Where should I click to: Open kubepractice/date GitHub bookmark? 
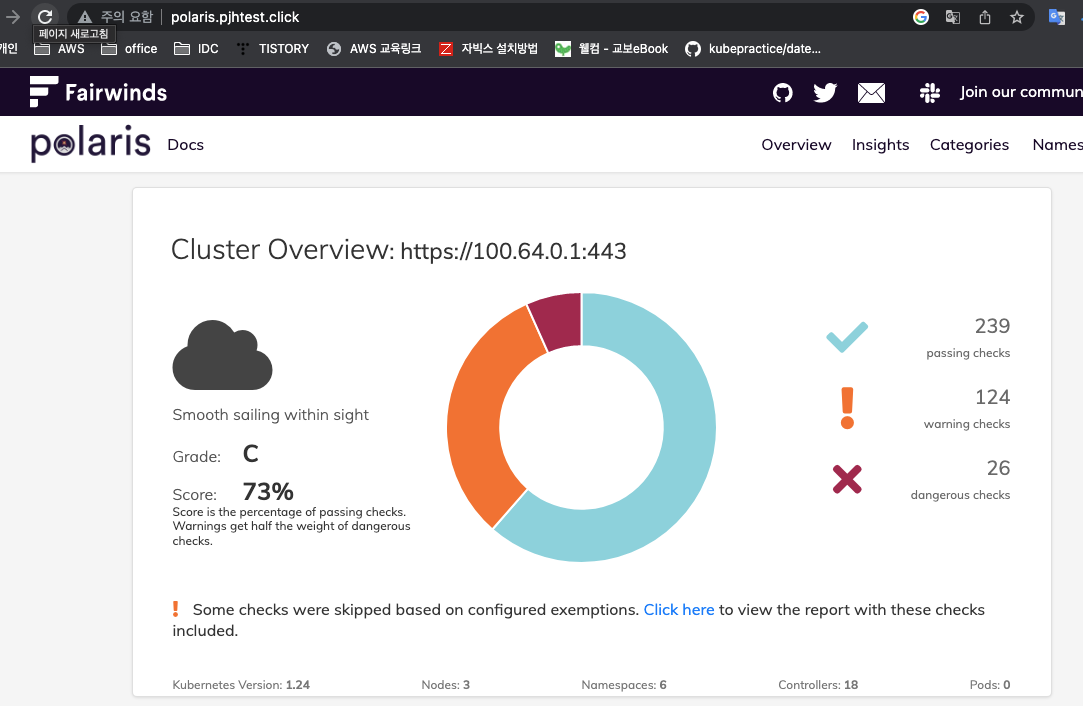point(753,48)
